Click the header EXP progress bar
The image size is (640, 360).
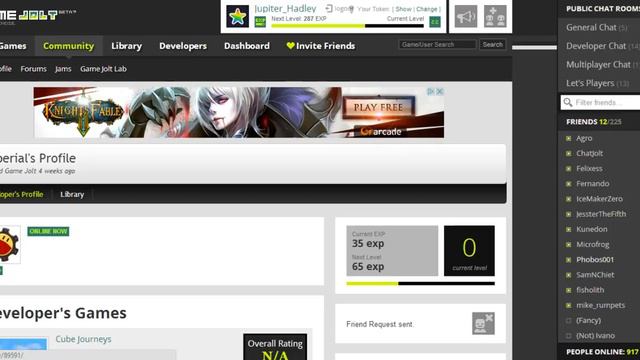pos(348,26)
